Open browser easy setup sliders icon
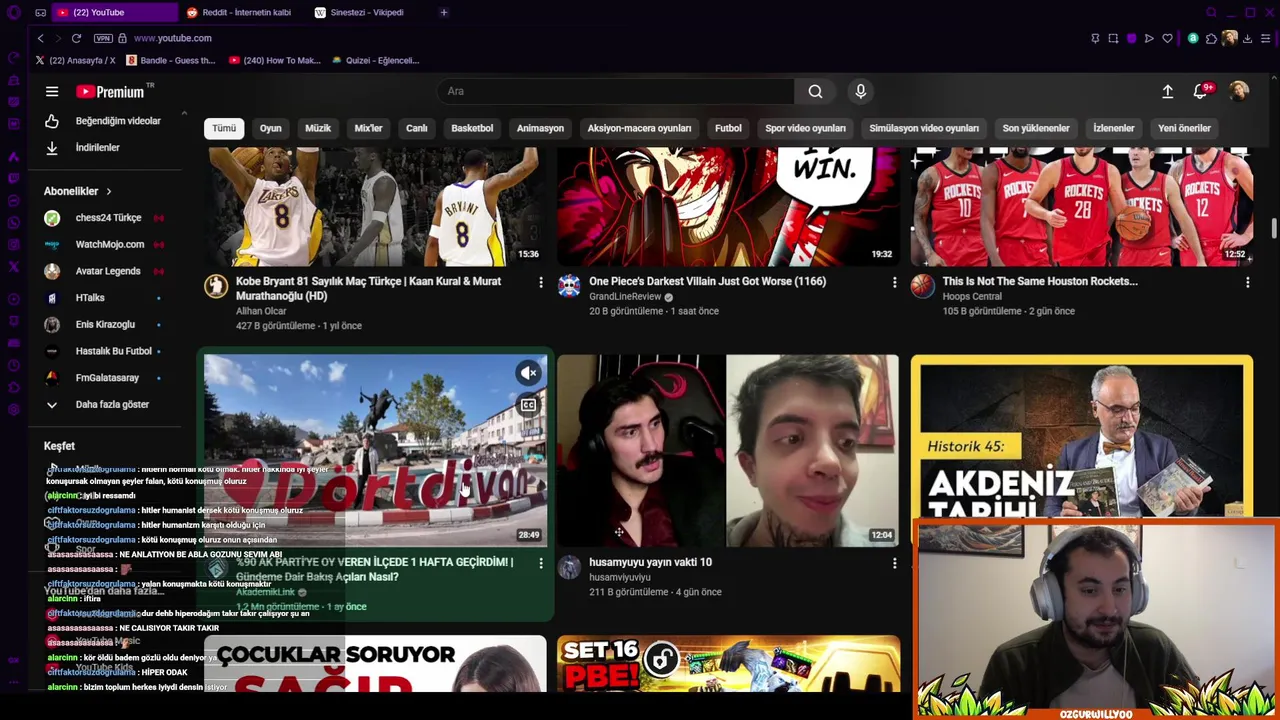Viewport: 1280px width, 720px height. click(x=1265, y=38)
